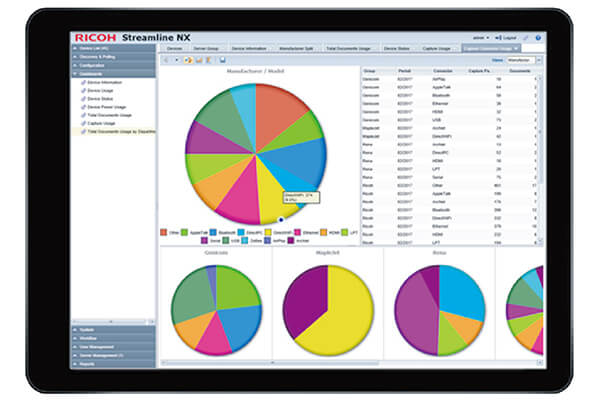This screenshot has width=600, height=400.
Task: Click the highlighted orange-arrow toolbar icon
Action: (x=188, y=60)
